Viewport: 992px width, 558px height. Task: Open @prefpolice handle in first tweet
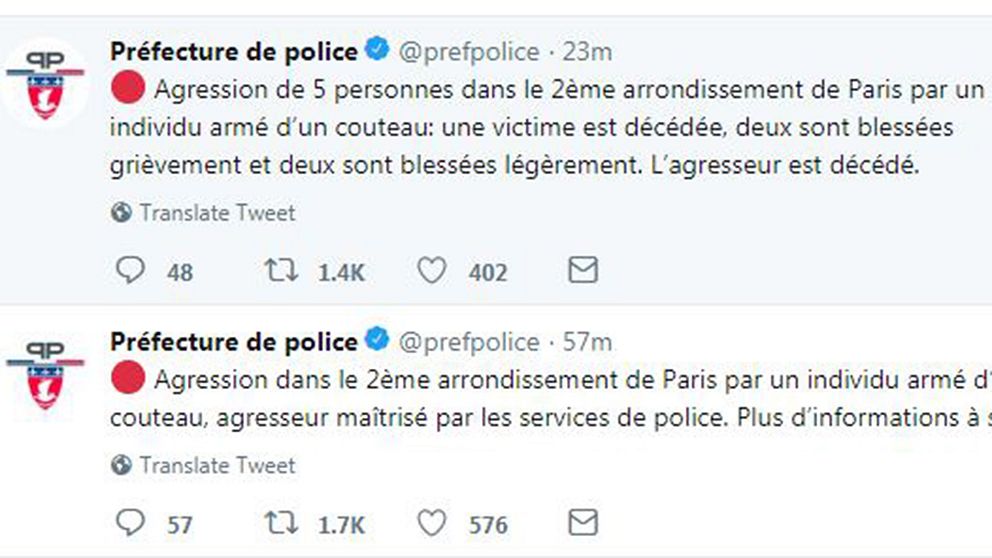[469, 52]
